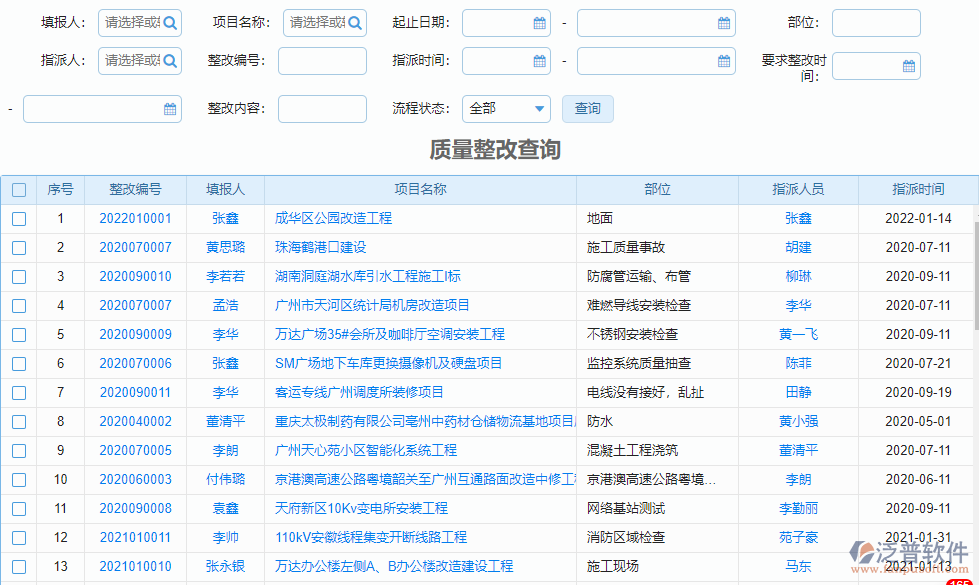The height and width of the screenshot is (585, 979).
Task: Click assignee link 胡建
Action: [x=798, y=247]
